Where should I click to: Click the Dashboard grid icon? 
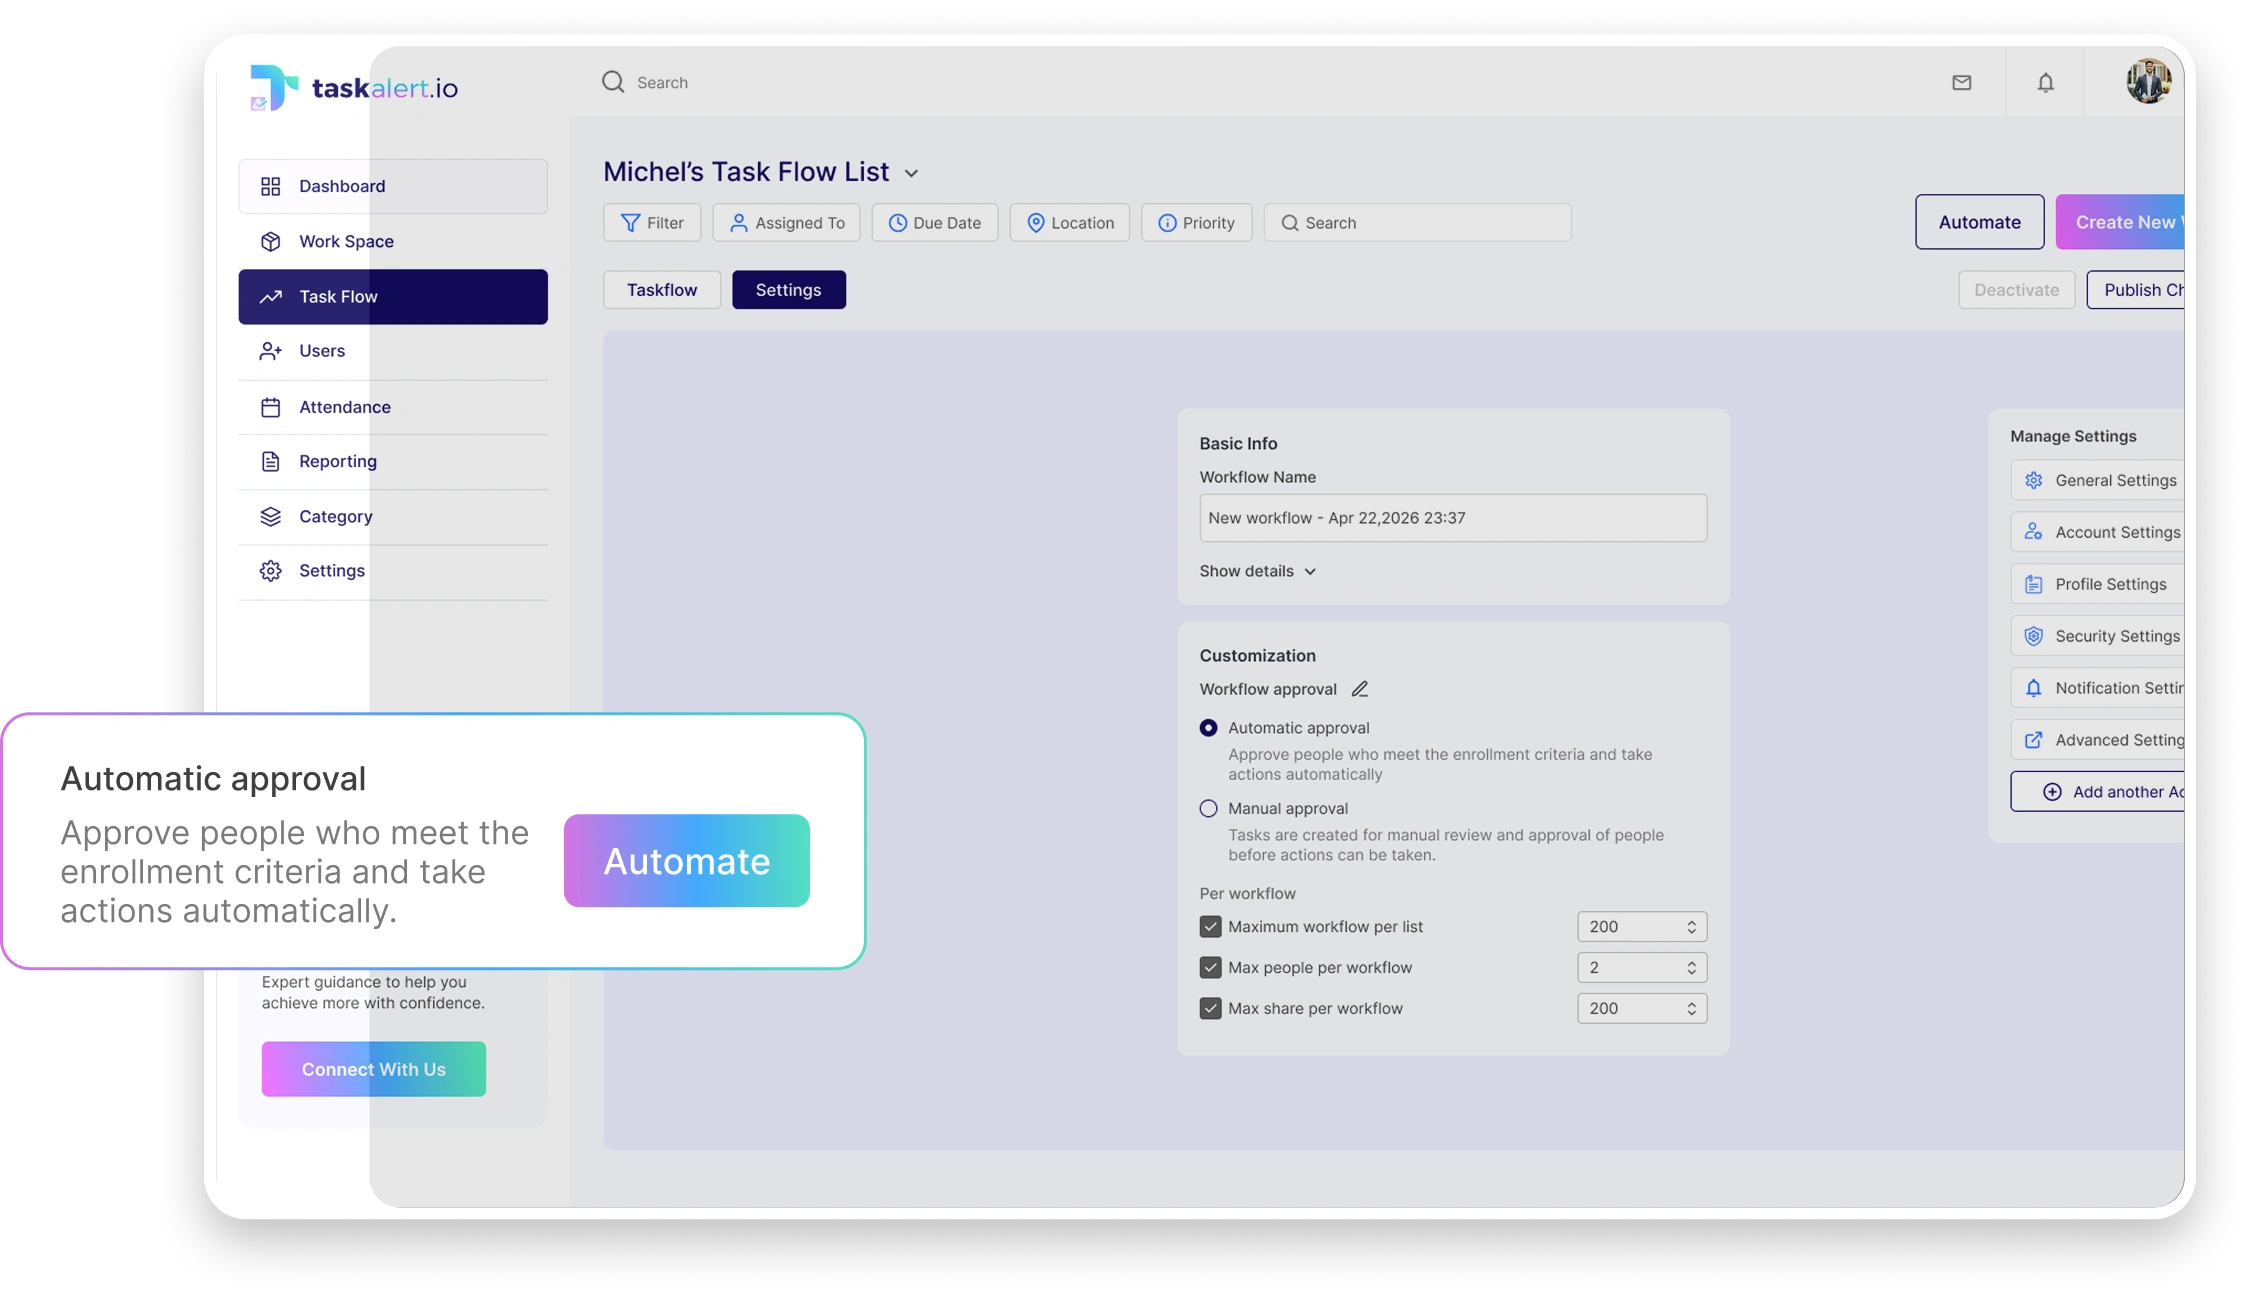click(x=270, y=186)
